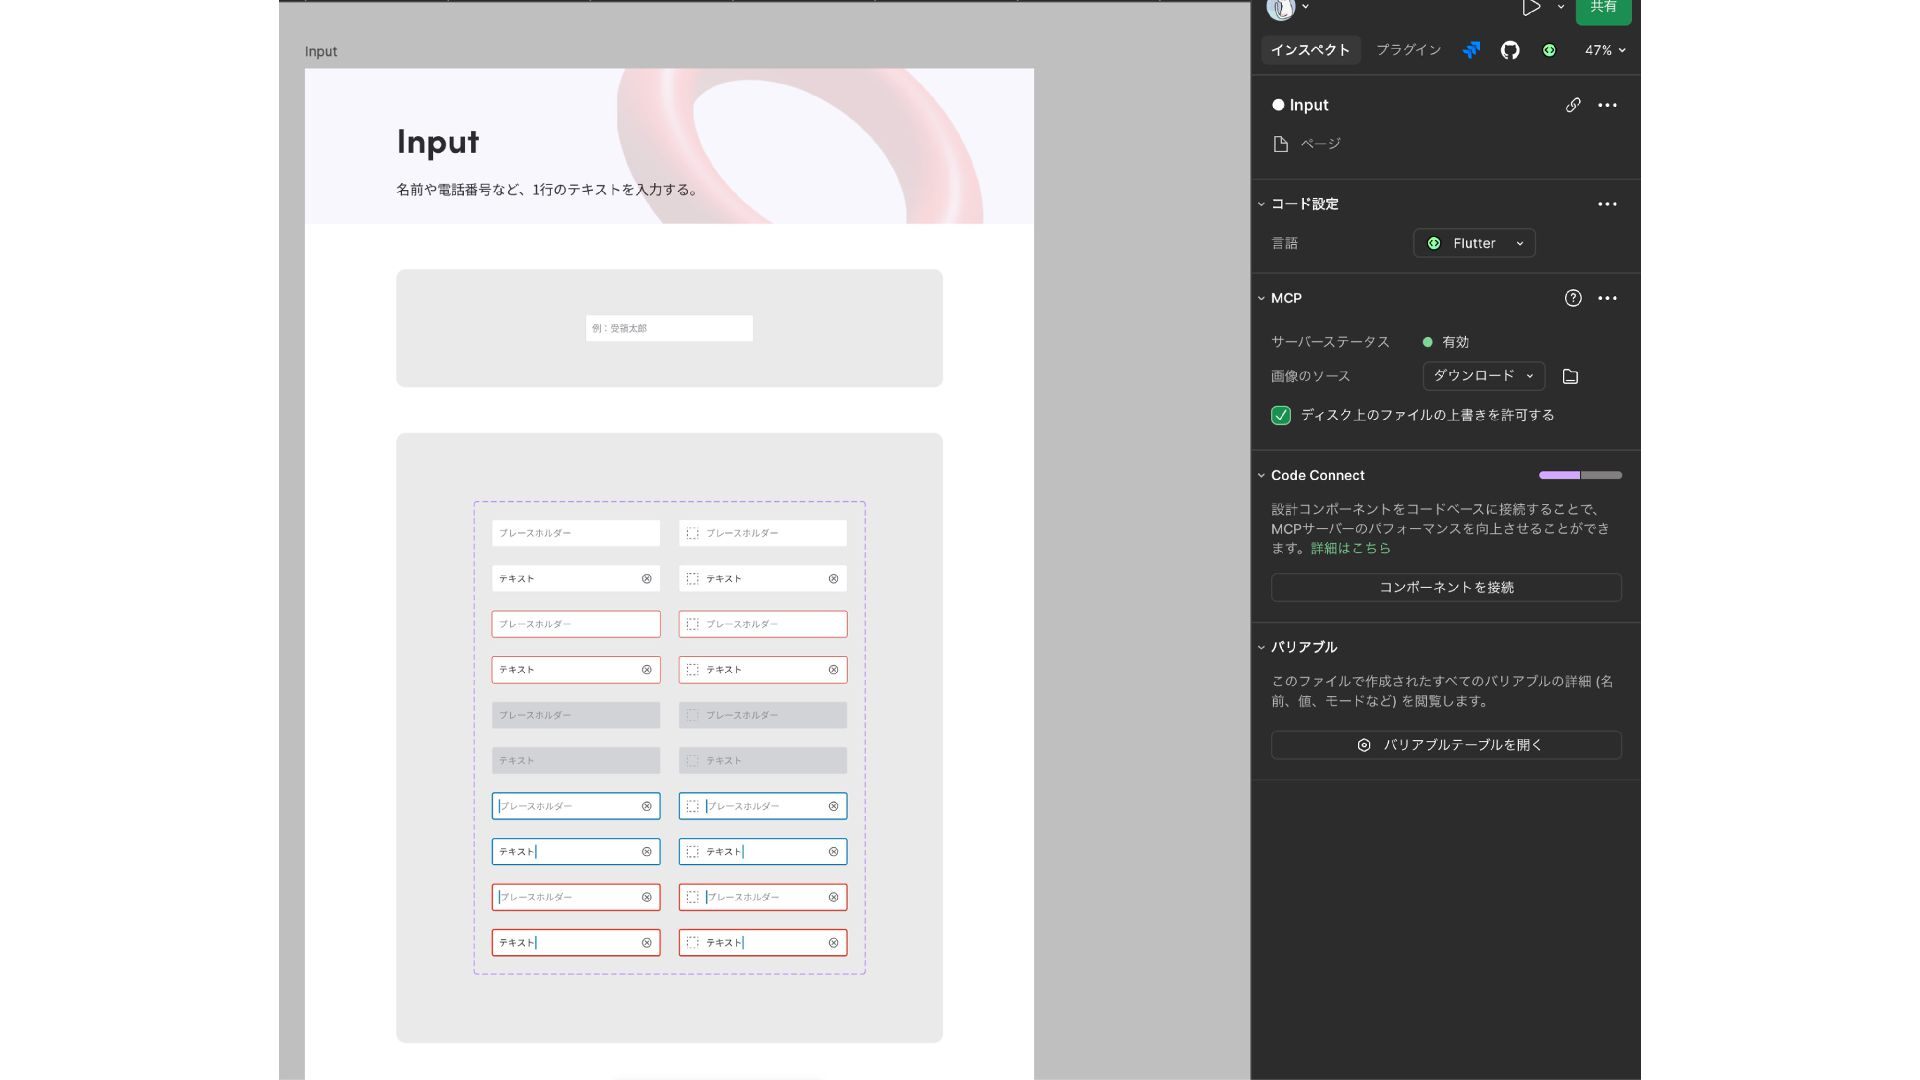
Task: Collapse the Code Connect section
Action: point(1261,476)
